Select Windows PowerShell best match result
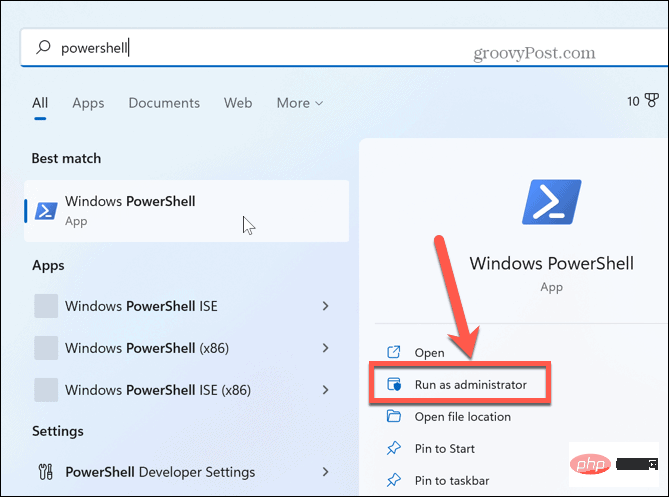 [186, 211]
